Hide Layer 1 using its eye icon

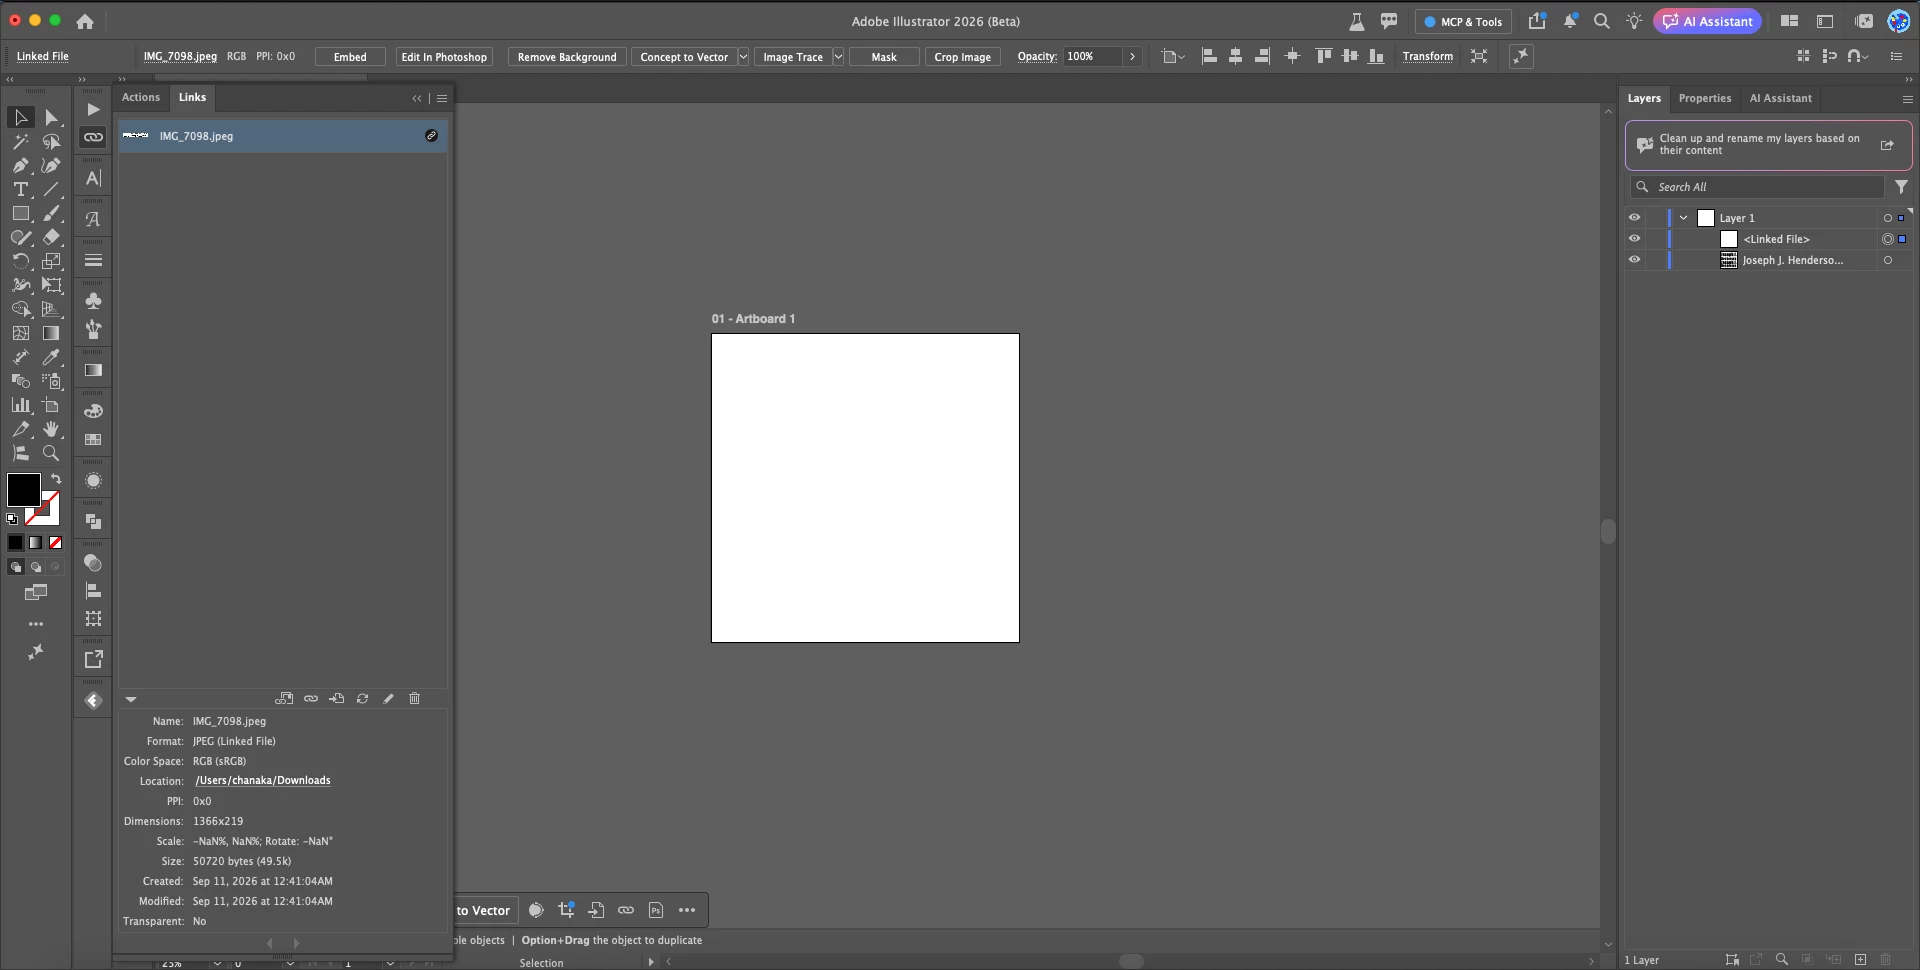tap(1634, 217)
